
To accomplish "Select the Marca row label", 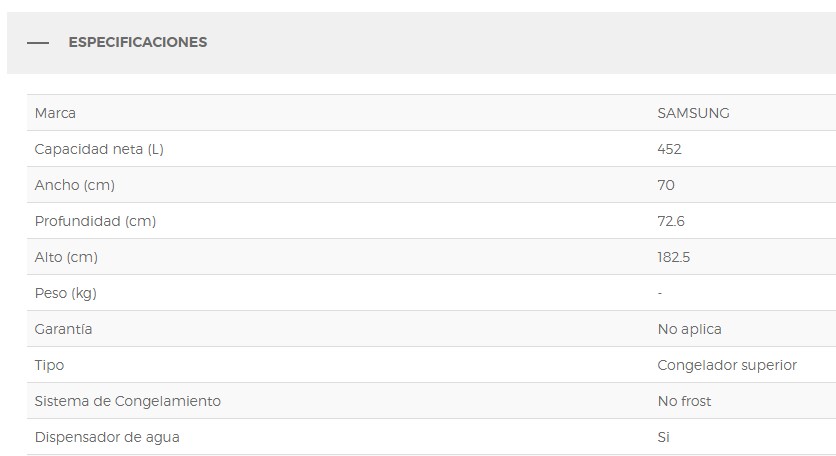I will (55, 113).
